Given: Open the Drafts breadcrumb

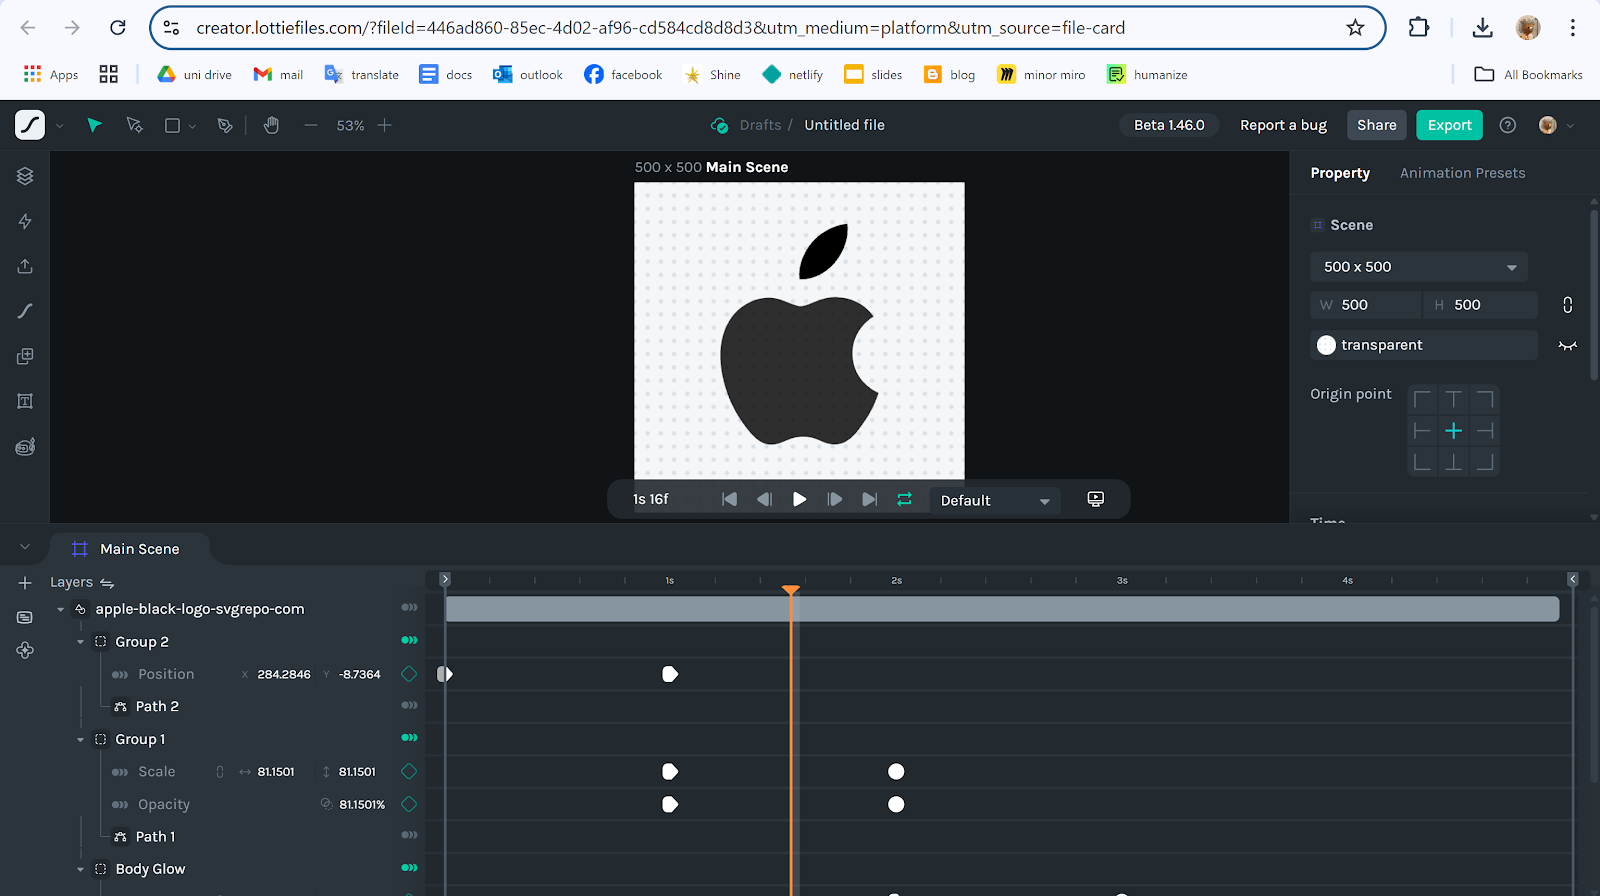Looking at the screenshot, I should click(760, 125).
